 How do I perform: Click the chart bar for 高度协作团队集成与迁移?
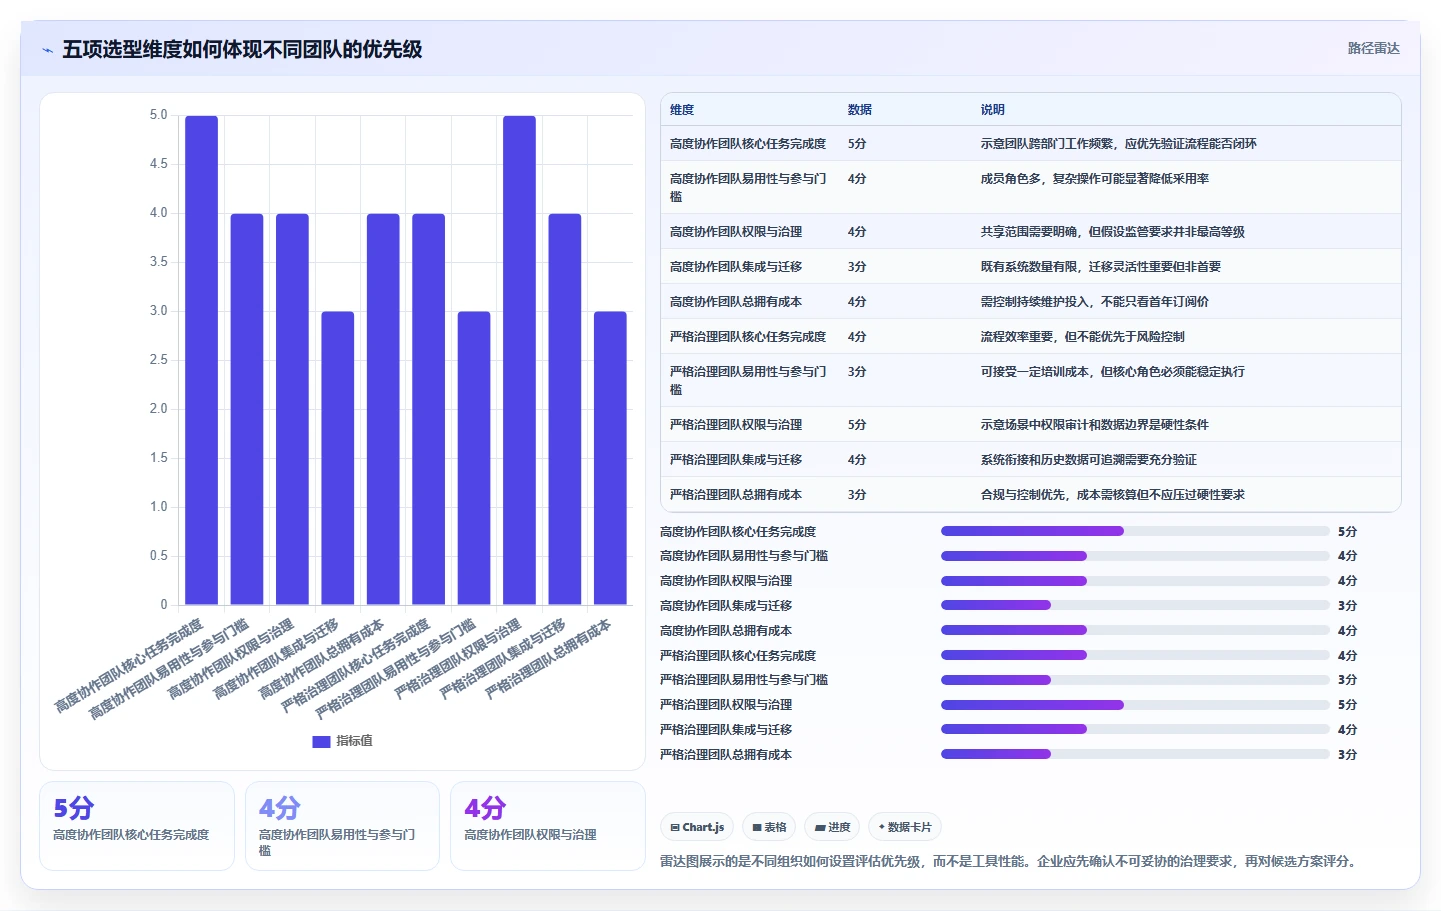click(338, 458)
